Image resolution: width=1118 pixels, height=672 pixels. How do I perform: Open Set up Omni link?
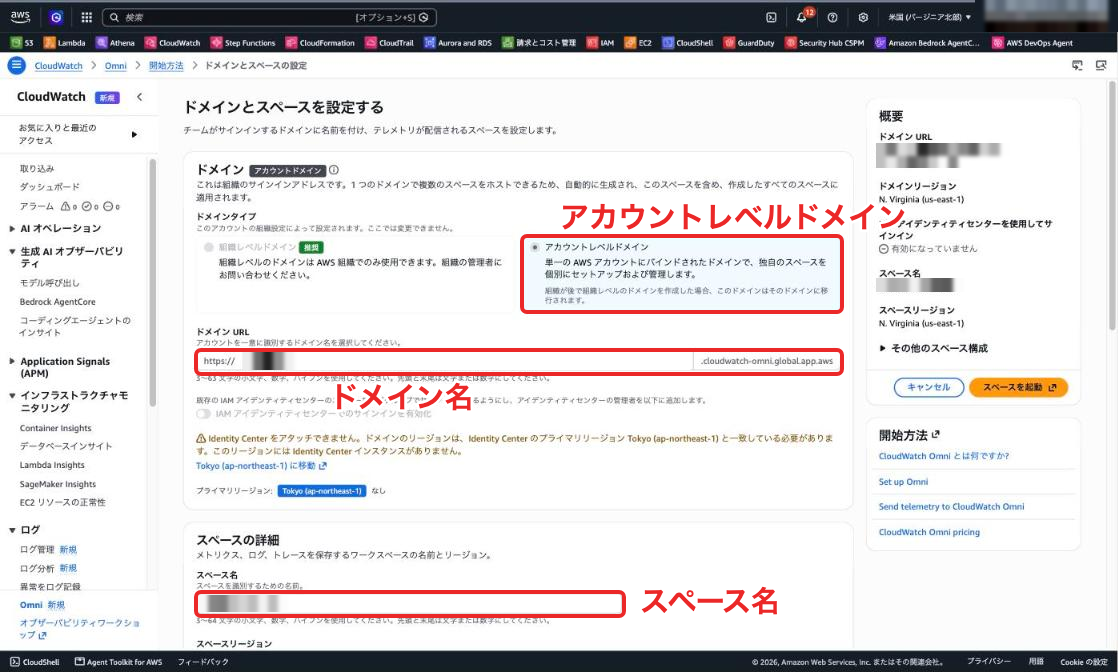tap(903, 482)
